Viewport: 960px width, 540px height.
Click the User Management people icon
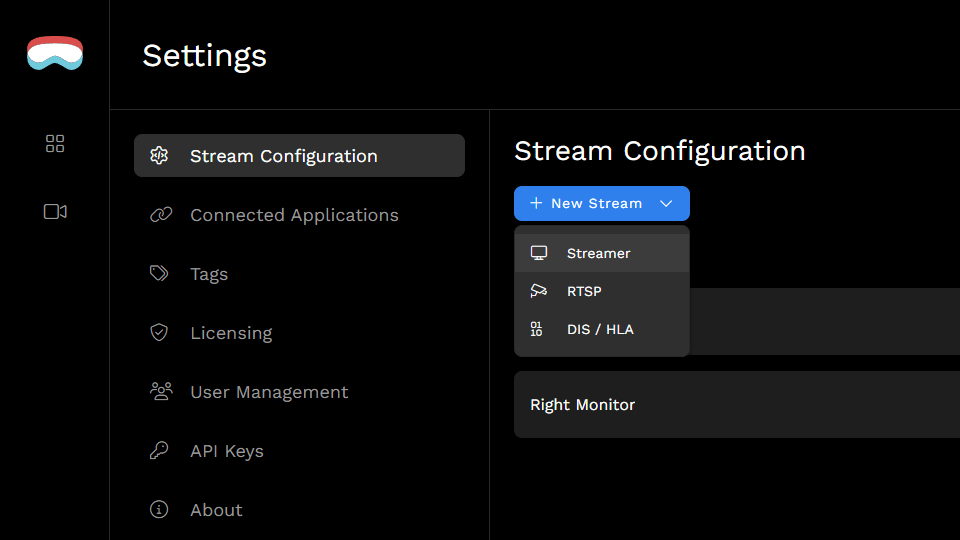coord(161,391)
